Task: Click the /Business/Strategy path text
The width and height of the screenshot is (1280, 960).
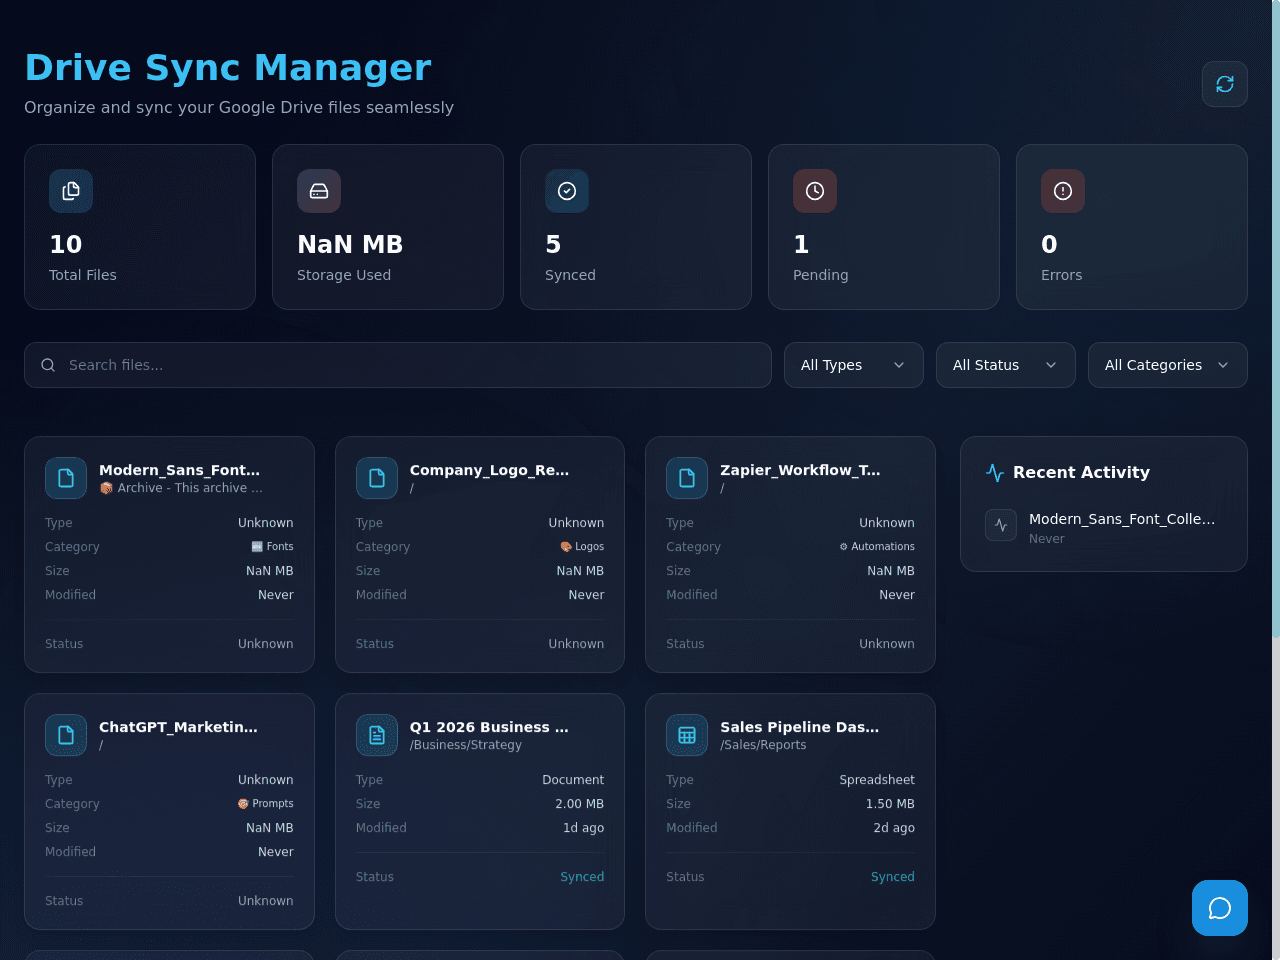Action: click(x=466, y=745)
